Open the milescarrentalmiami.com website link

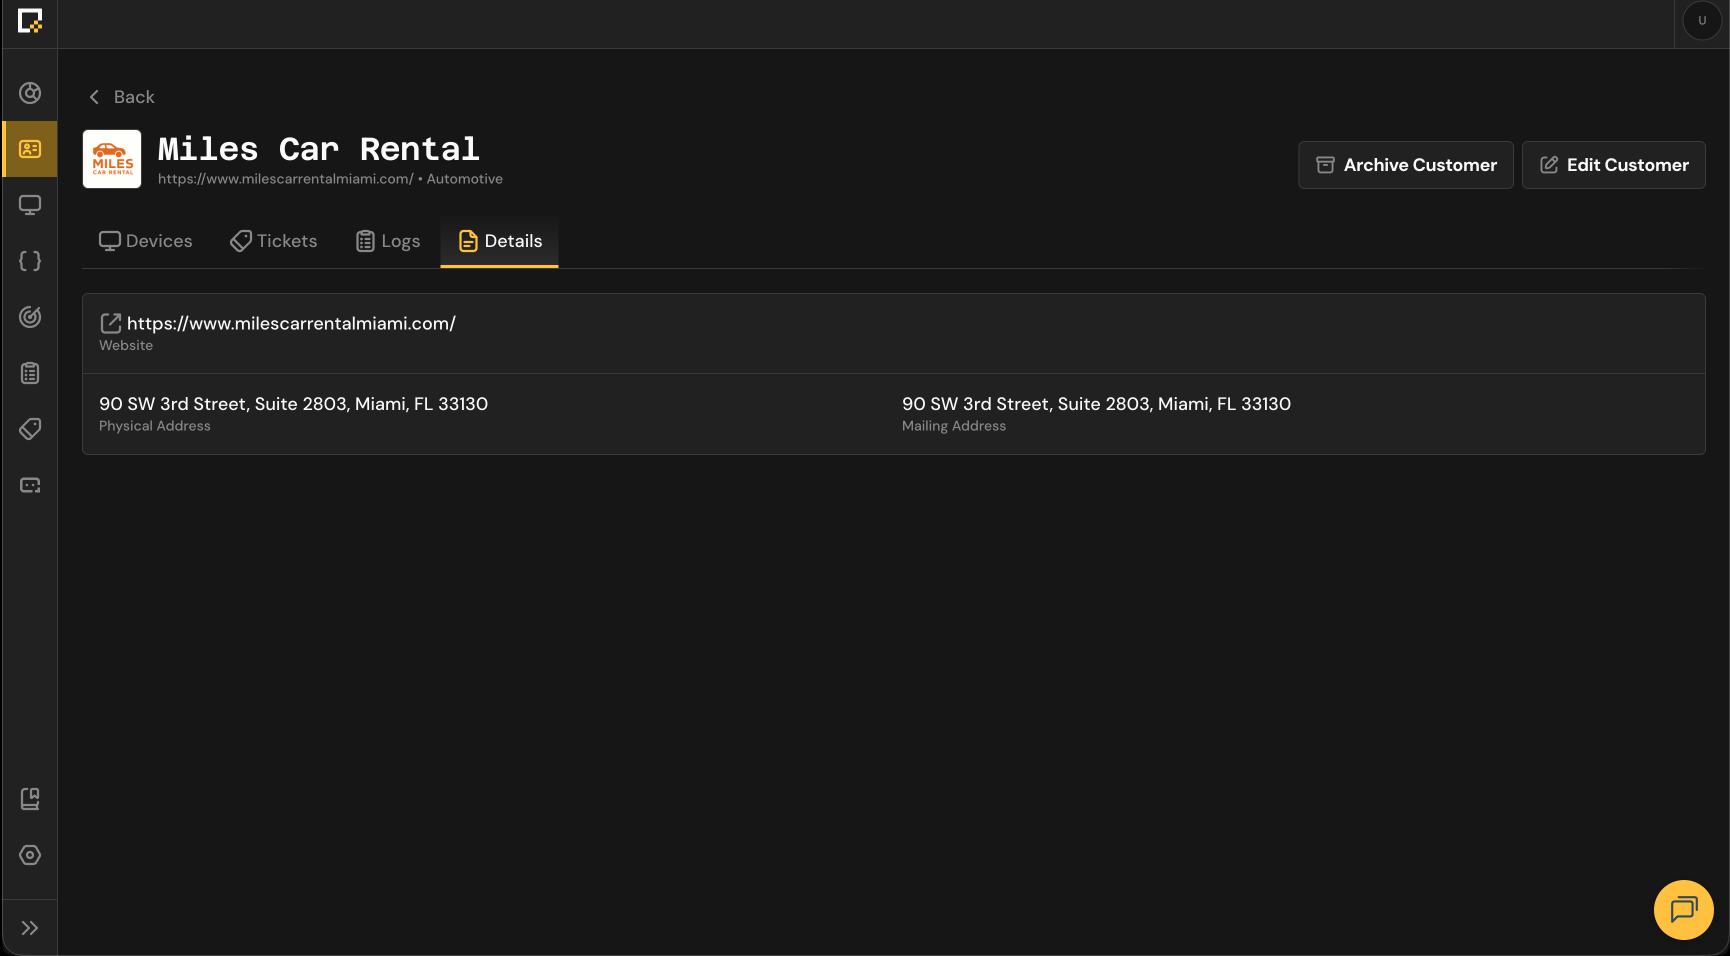pos(291,323)
